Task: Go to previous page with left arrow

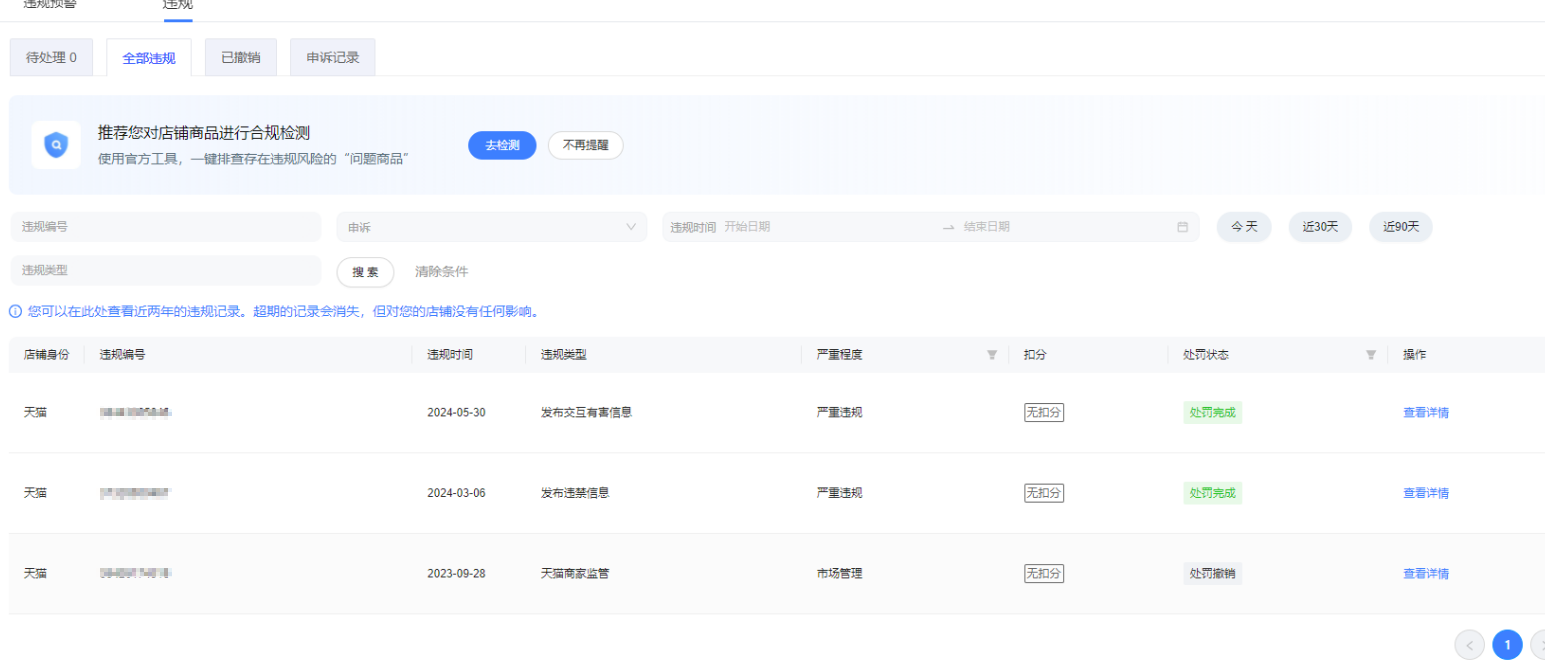Action: click(x=1469, y=645)
